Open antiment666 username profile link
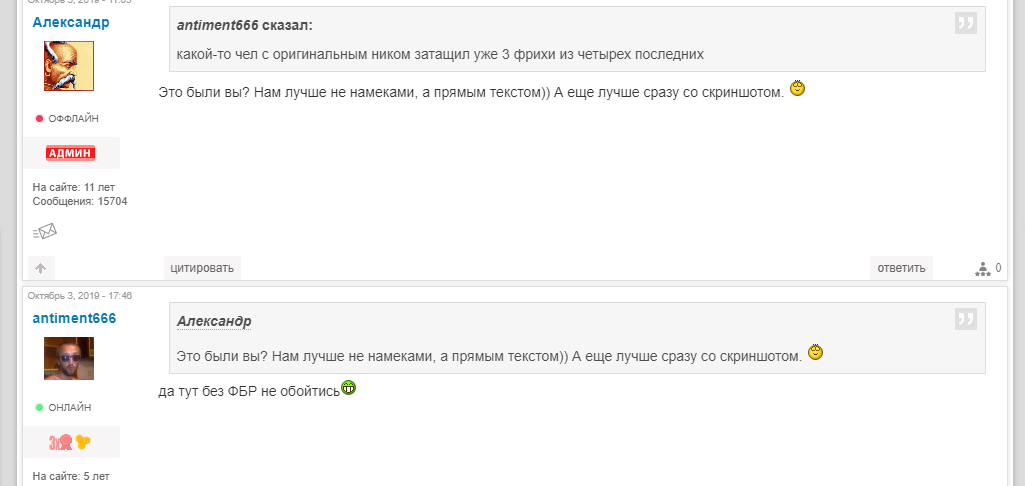Viewport: 1025px width, 486px height. (75, 319)
